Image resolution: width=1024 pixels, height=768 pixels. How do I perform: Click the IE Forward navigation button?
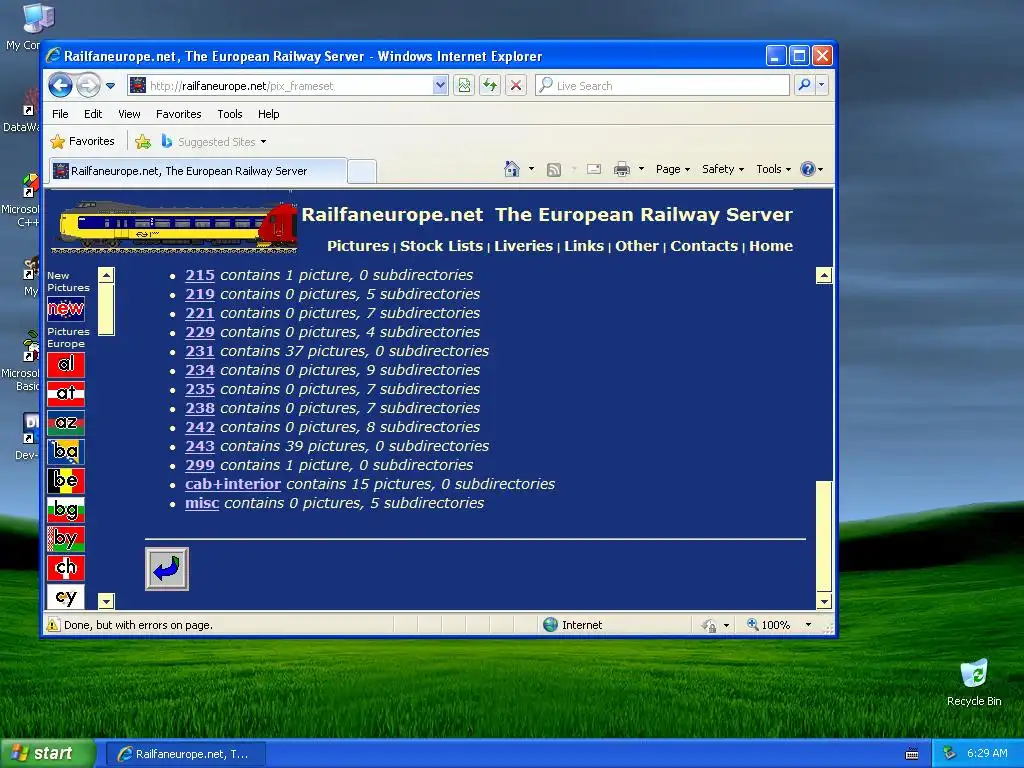click(x=88, y=85)
